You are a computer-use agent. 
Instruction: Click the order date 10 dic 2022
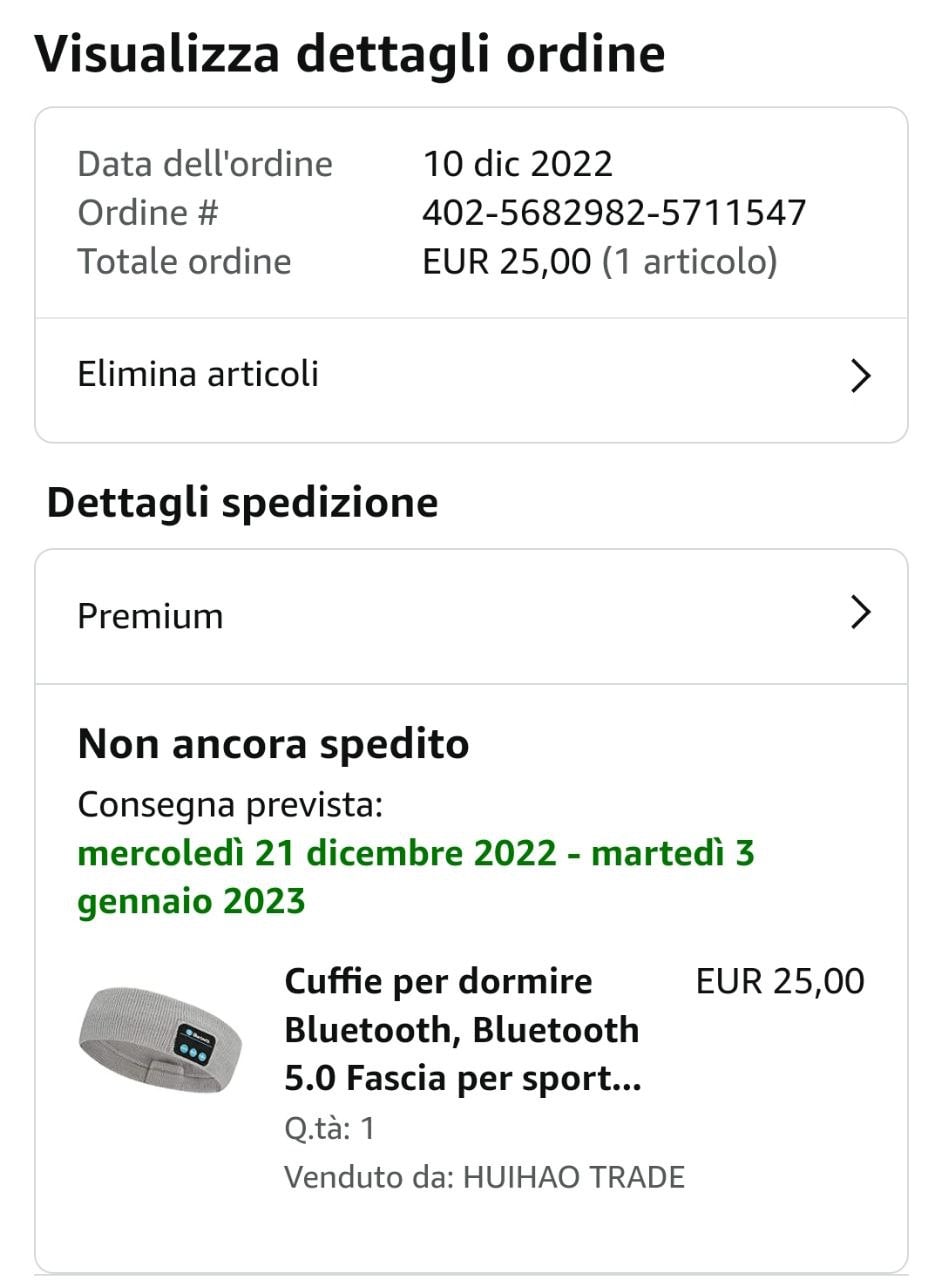517,164
